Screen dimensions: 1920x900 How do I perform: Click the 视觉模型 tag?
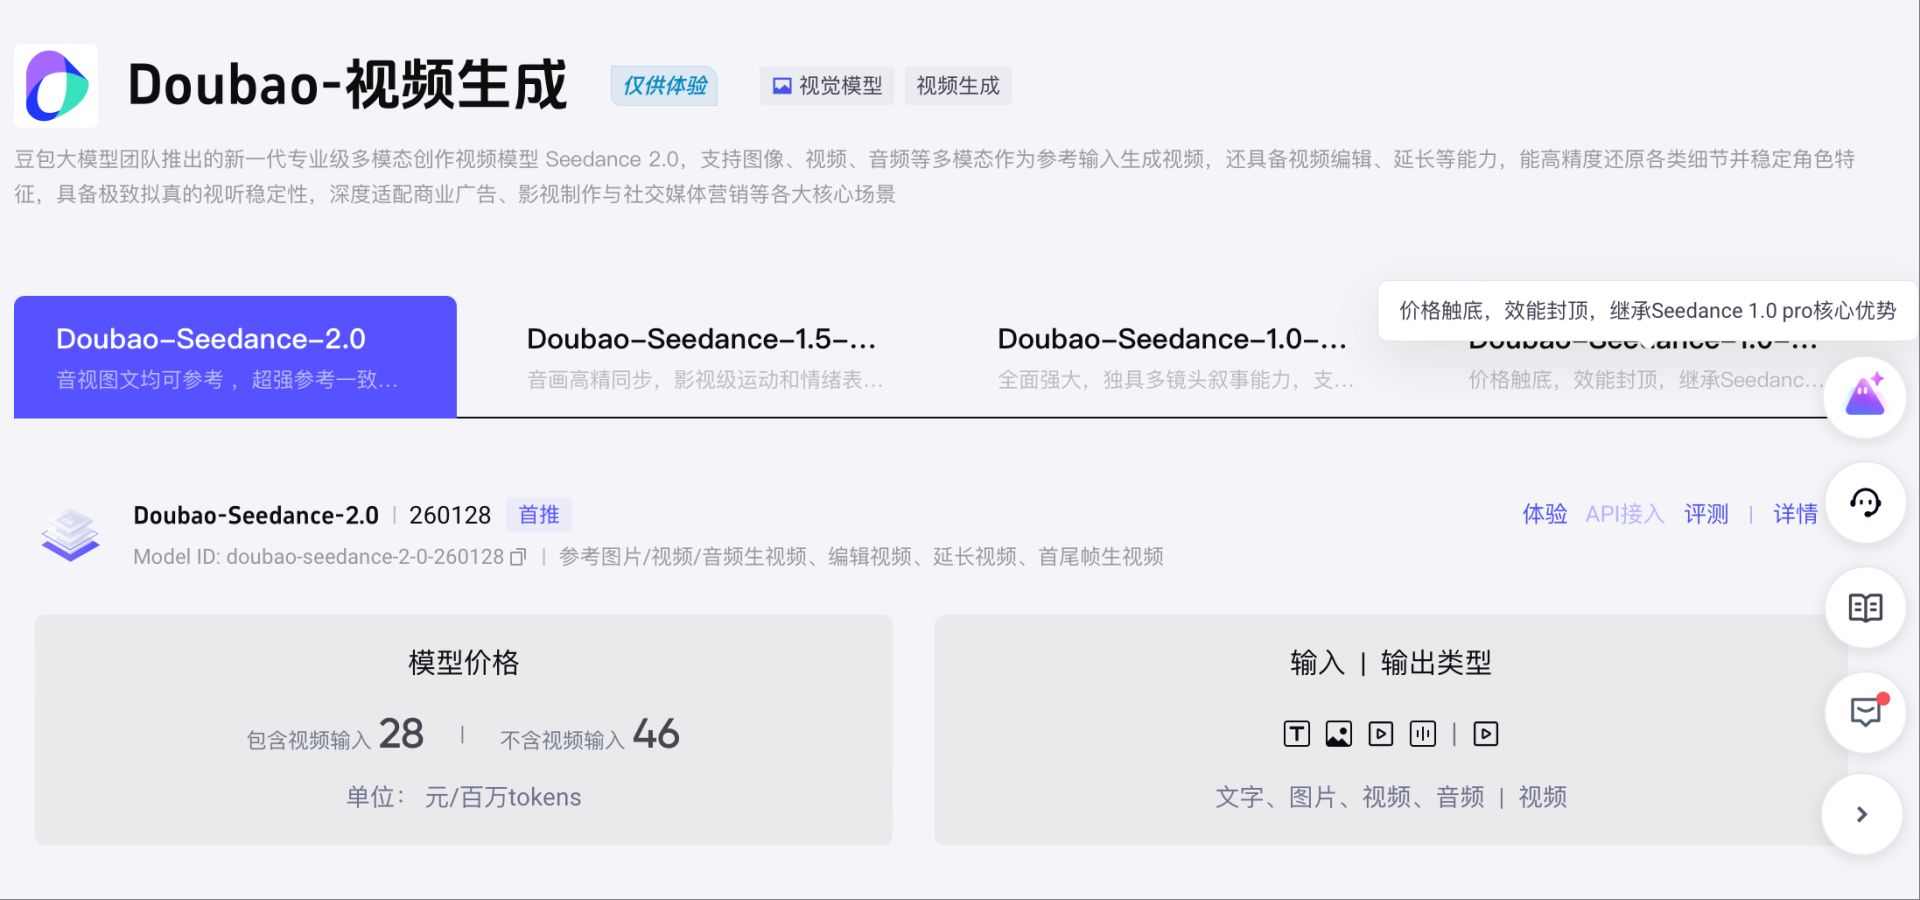point(827,86)
